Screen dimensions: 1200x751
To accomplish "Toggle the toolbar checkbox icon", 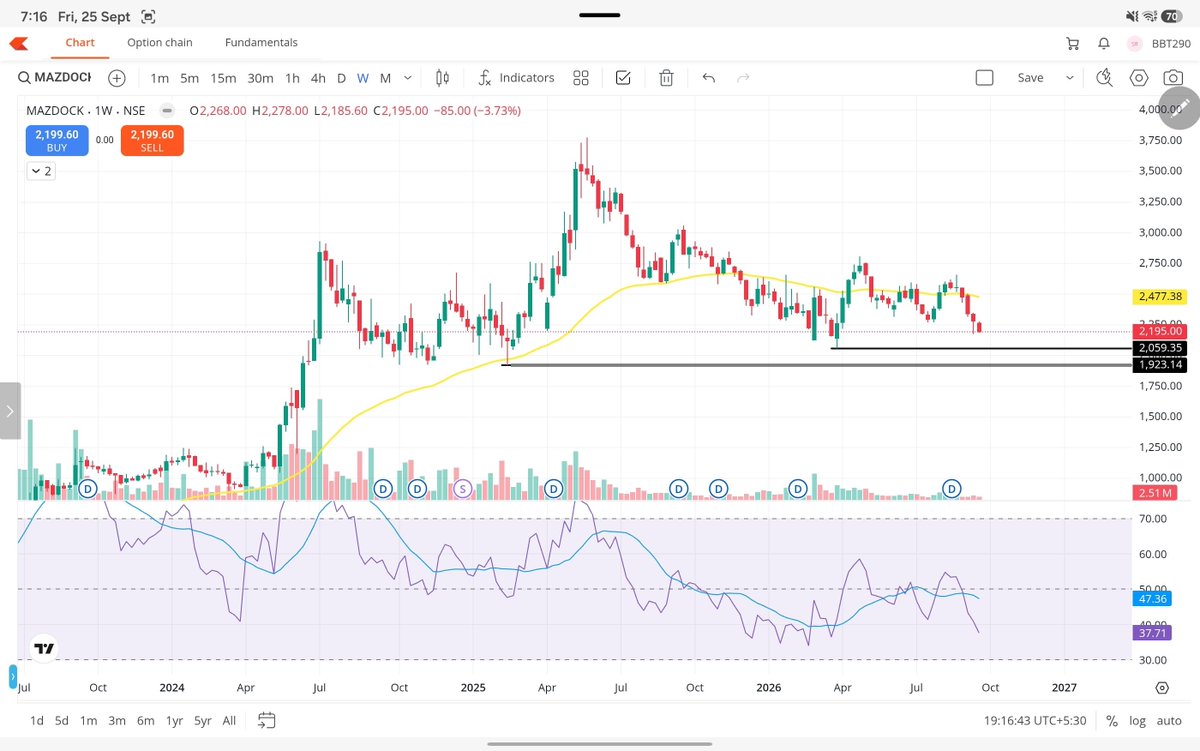I will 623,78.
